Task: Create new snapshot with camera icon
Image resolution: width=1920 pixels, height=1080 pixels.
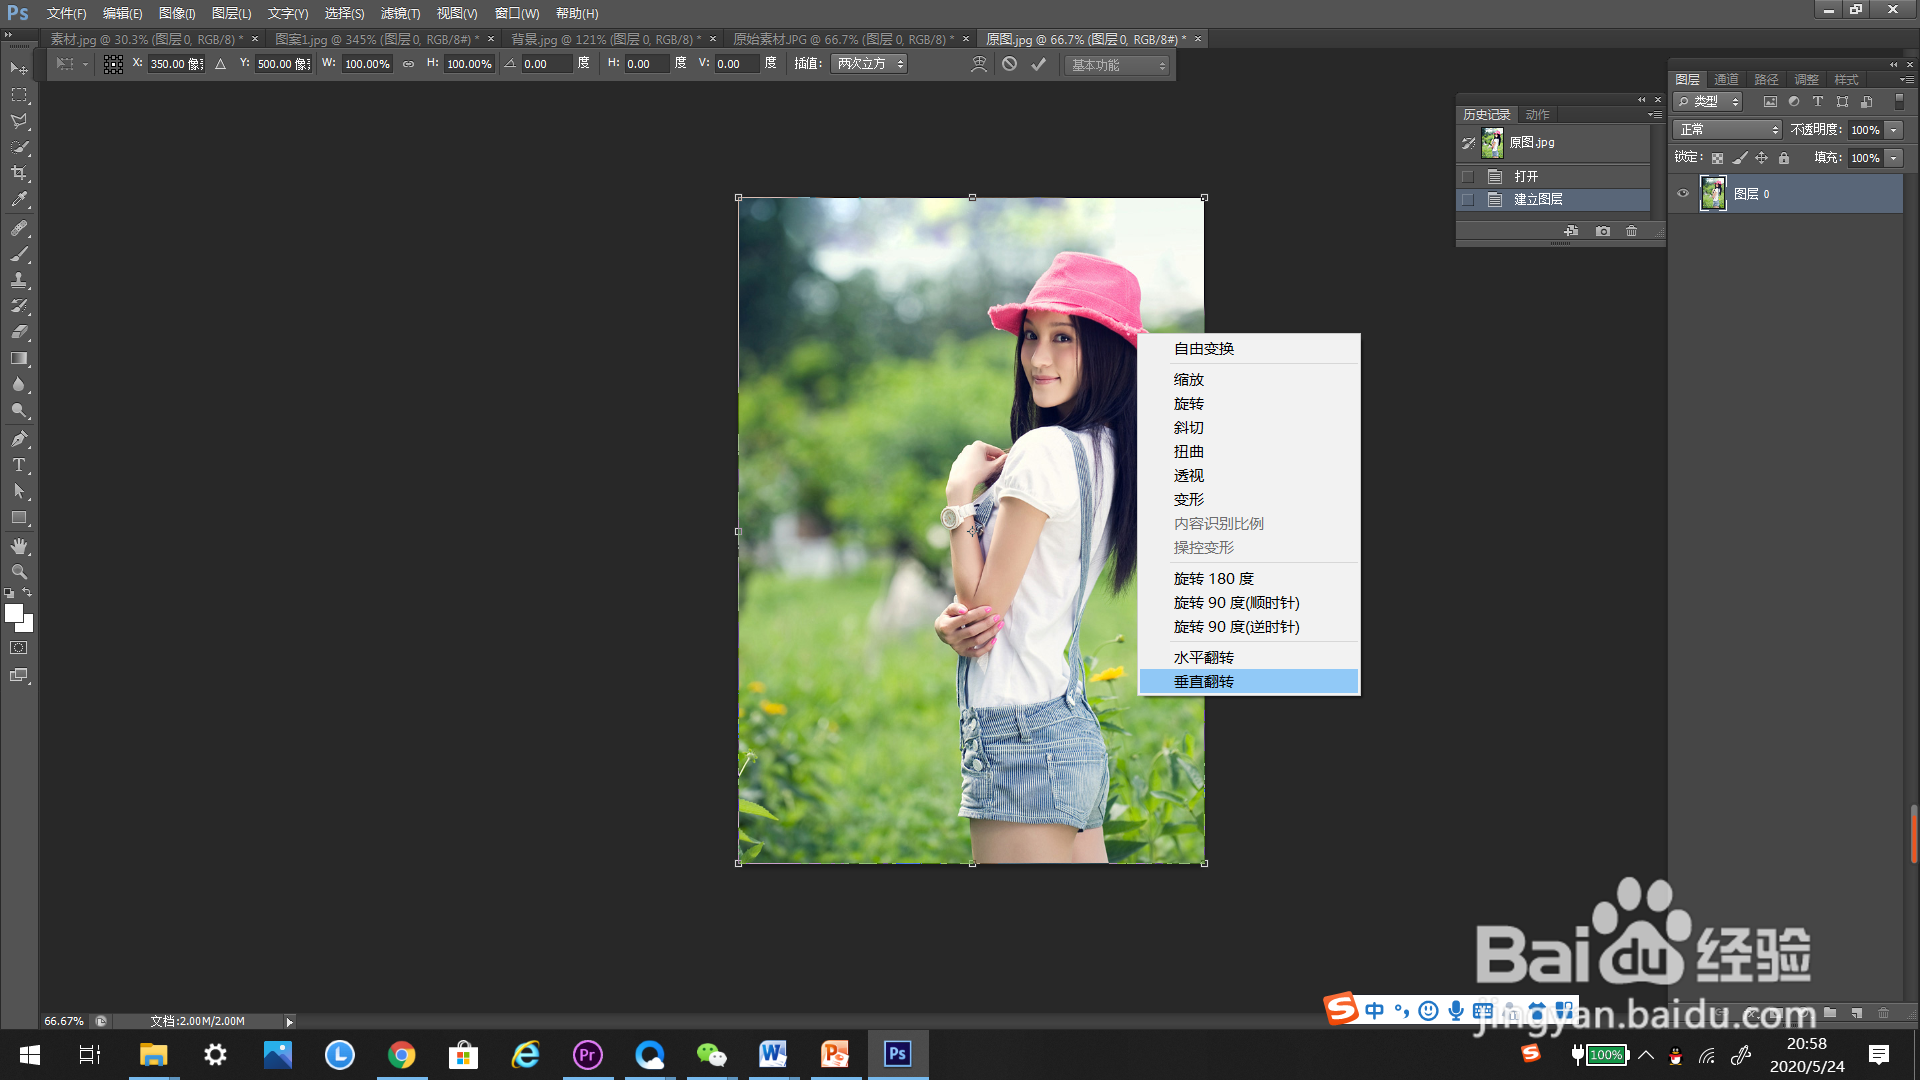Action: coord(1603,231)
